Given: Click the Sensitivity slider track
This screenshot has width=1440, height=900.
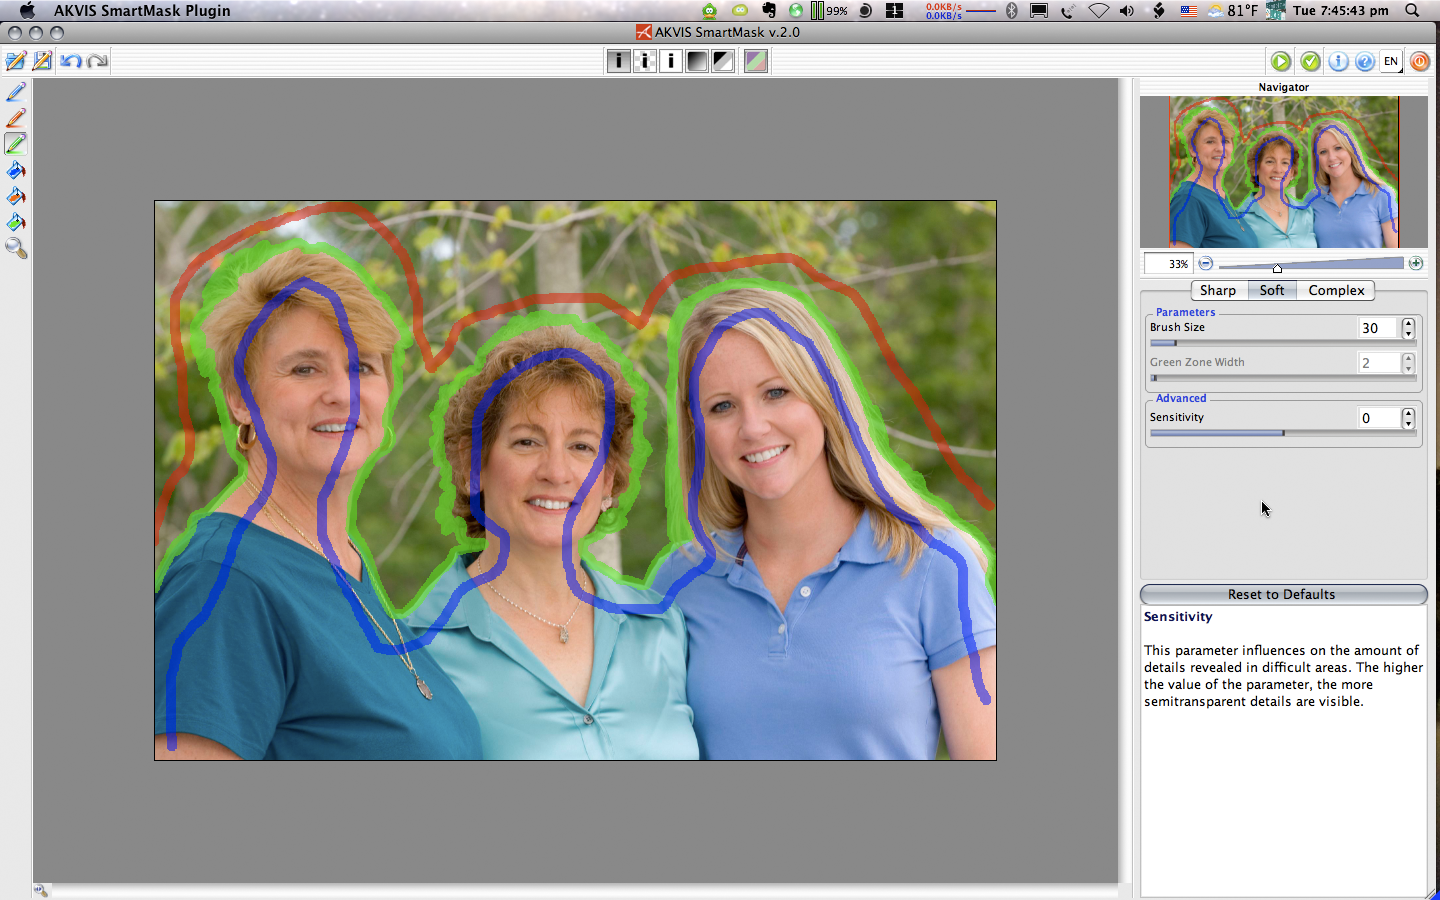Looking at the screenshot, I should pyautogui.click(x=1283, y=433).
